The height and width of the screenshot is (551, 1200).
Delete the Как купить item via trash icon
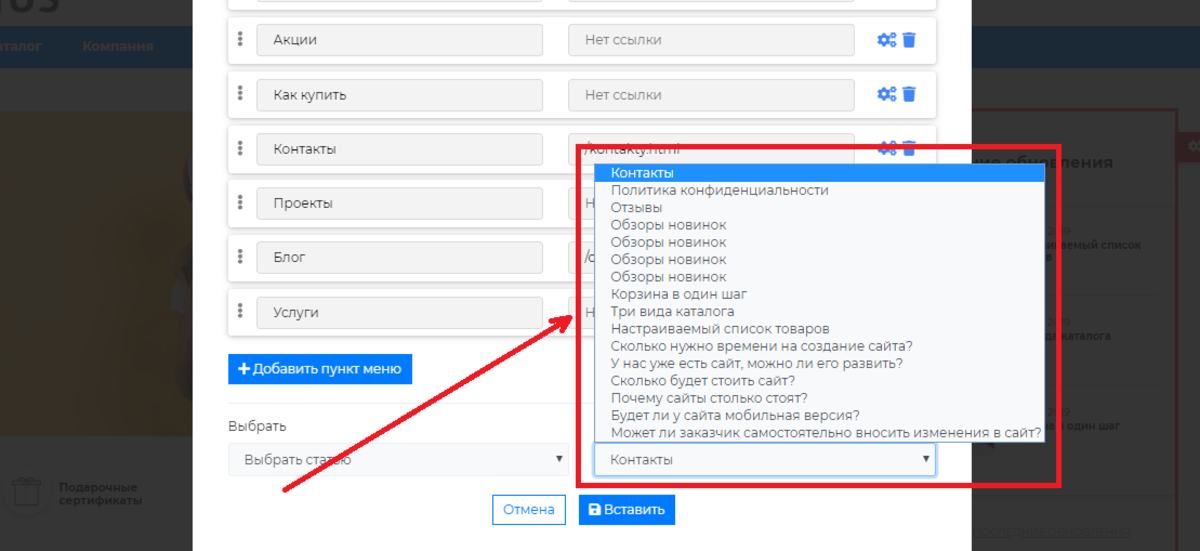909,94
